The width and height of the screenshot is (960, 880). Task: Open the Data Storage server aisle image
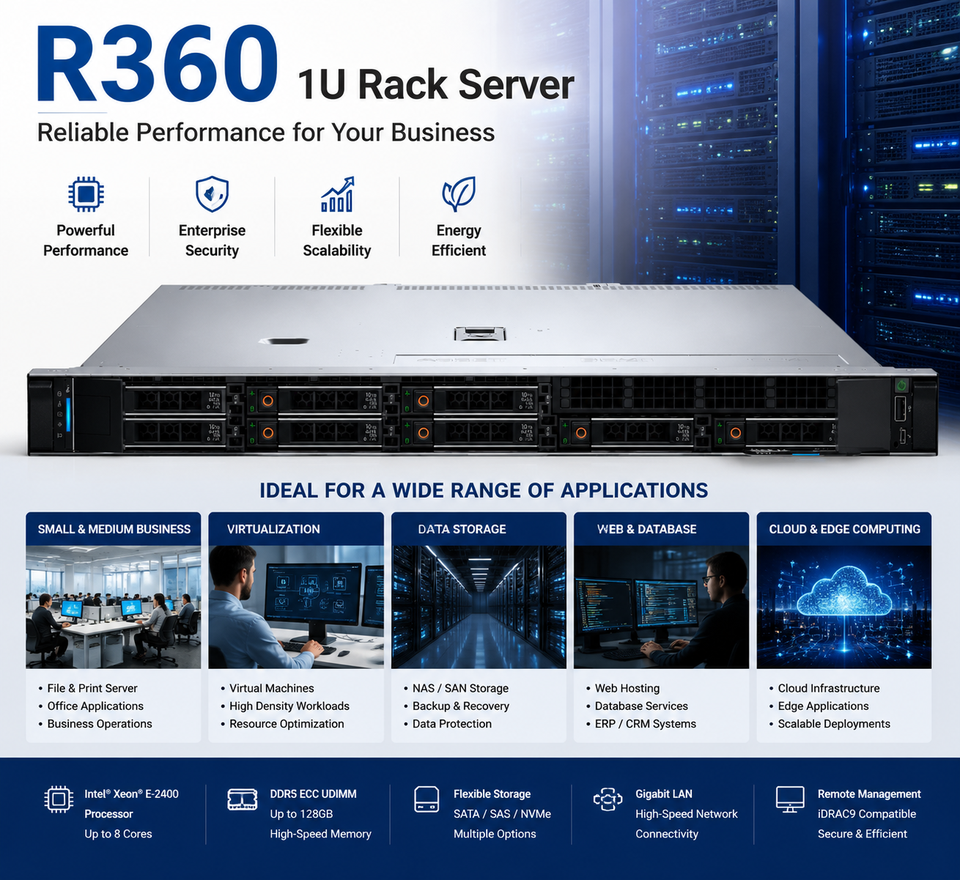coord(479,607)
